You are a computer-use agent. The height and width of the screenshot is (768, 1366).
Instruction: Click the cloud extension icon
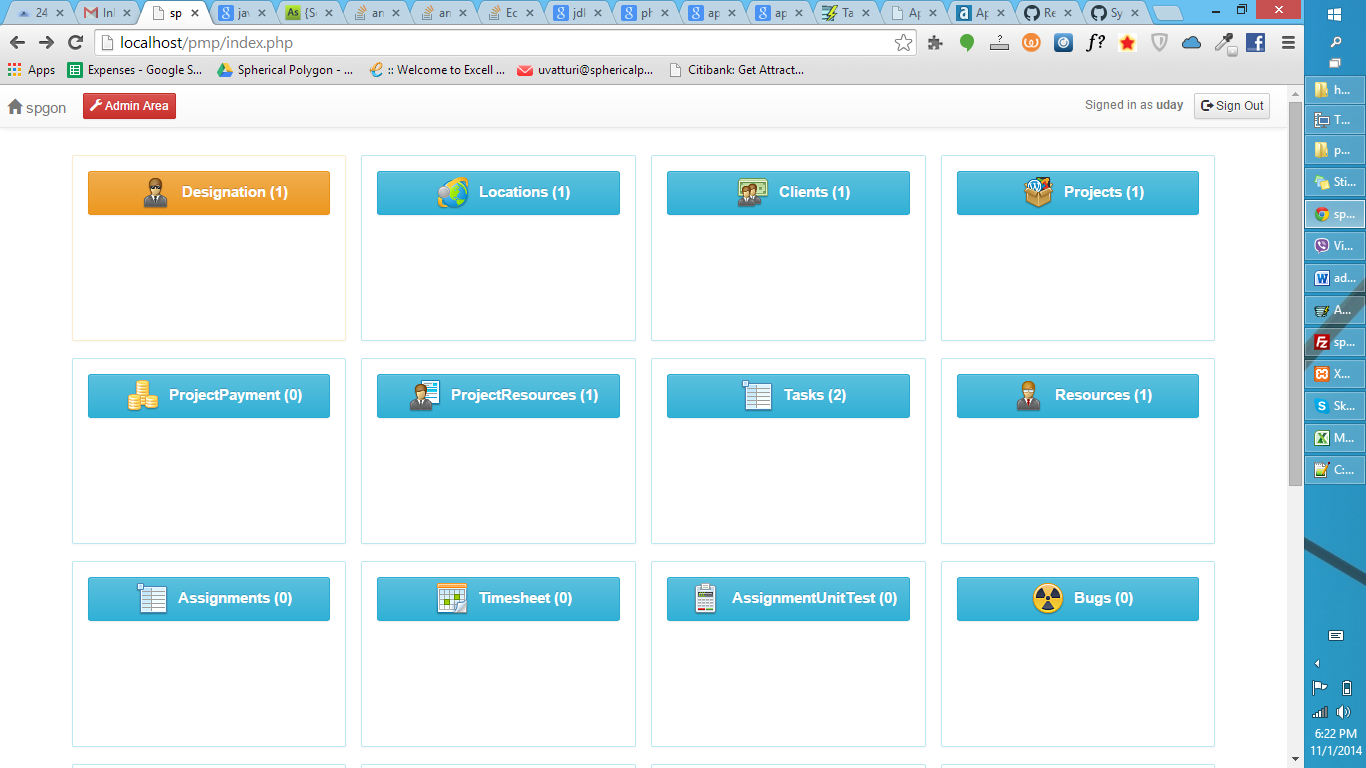click(x=1191, y=43)
